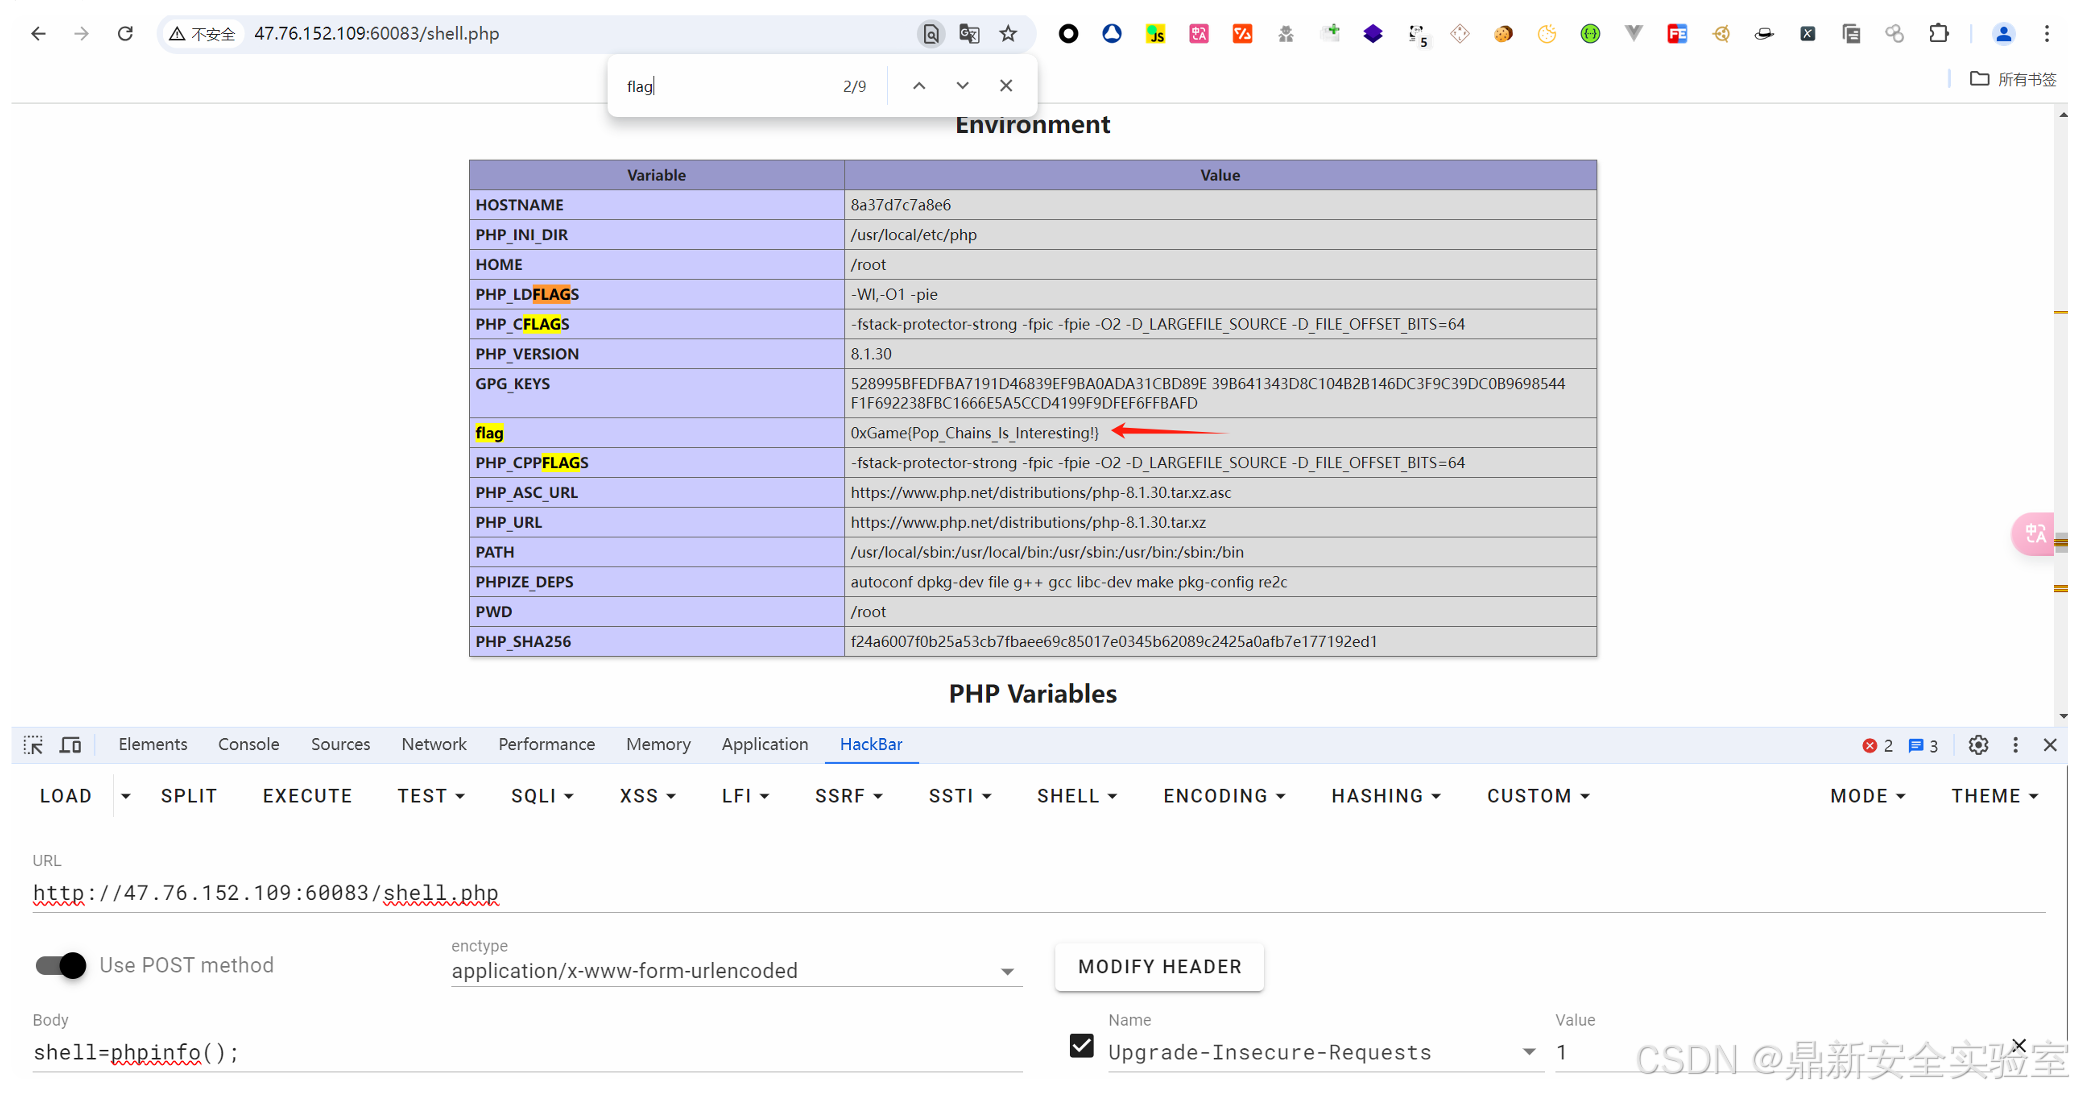Screen dimensions: 2074x1094
Task: Activate the inspect element picker icon
Action: [x=33, y=745]
